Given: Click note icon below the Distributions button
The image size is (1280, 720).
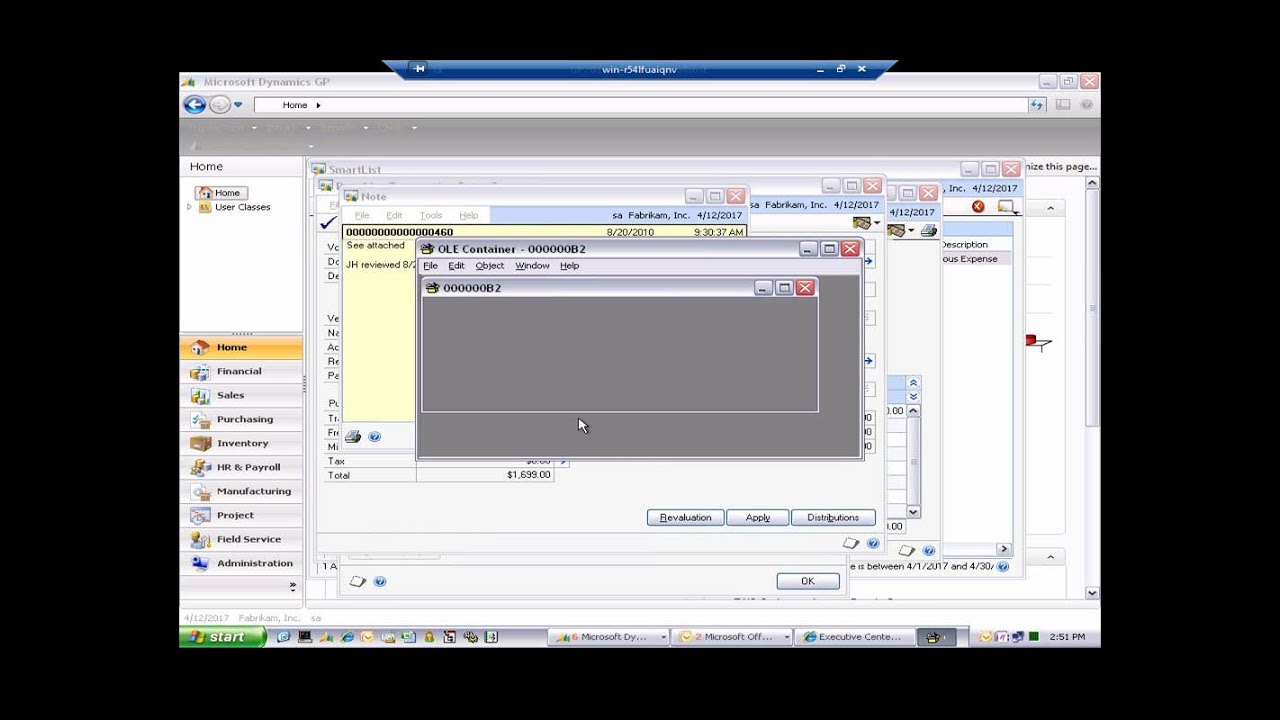Looking at the screenshot, I should click(851, 543).
